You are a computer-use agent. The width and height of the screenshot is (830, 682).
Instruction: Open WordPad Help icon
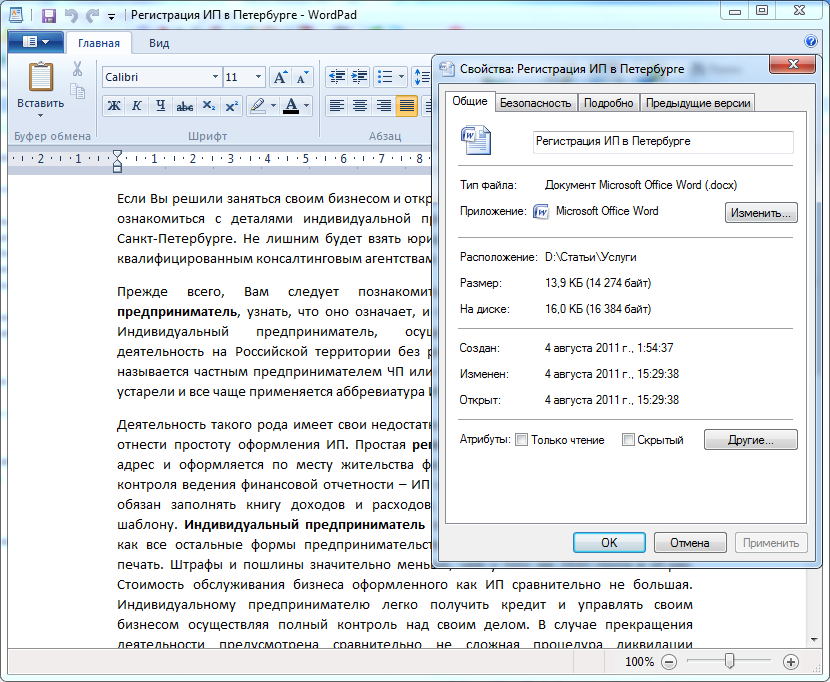tap(810, 42)
